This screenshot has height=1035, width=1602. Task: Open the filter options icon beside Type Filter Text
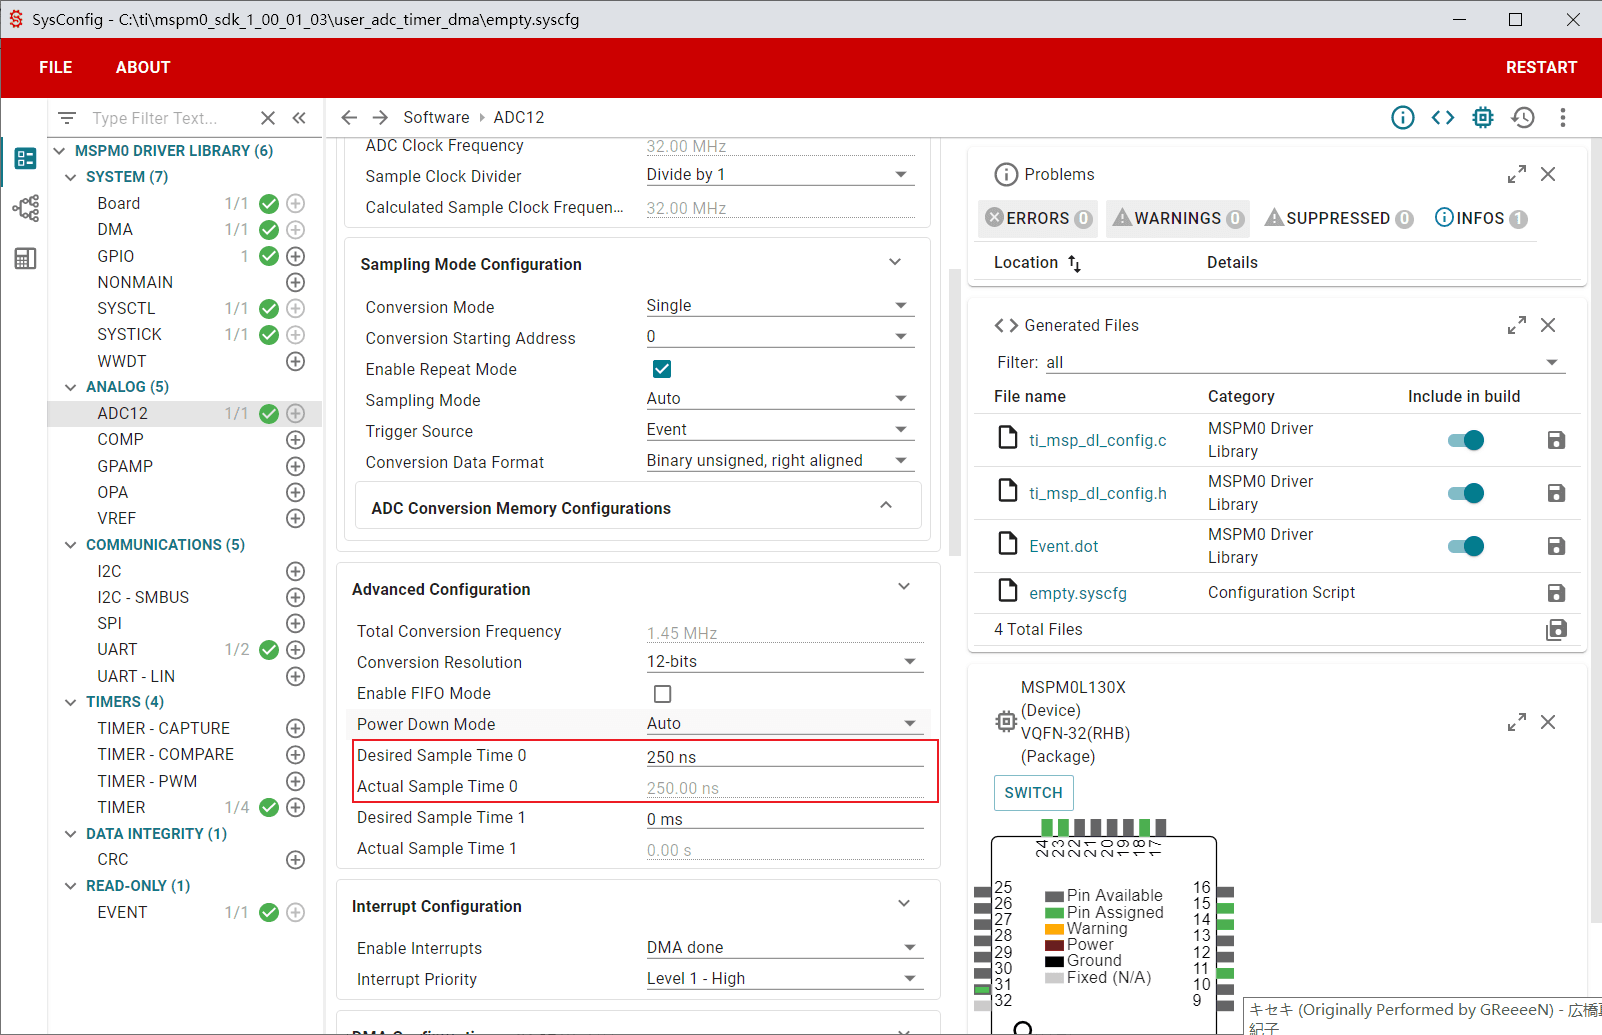click(67, 118)
